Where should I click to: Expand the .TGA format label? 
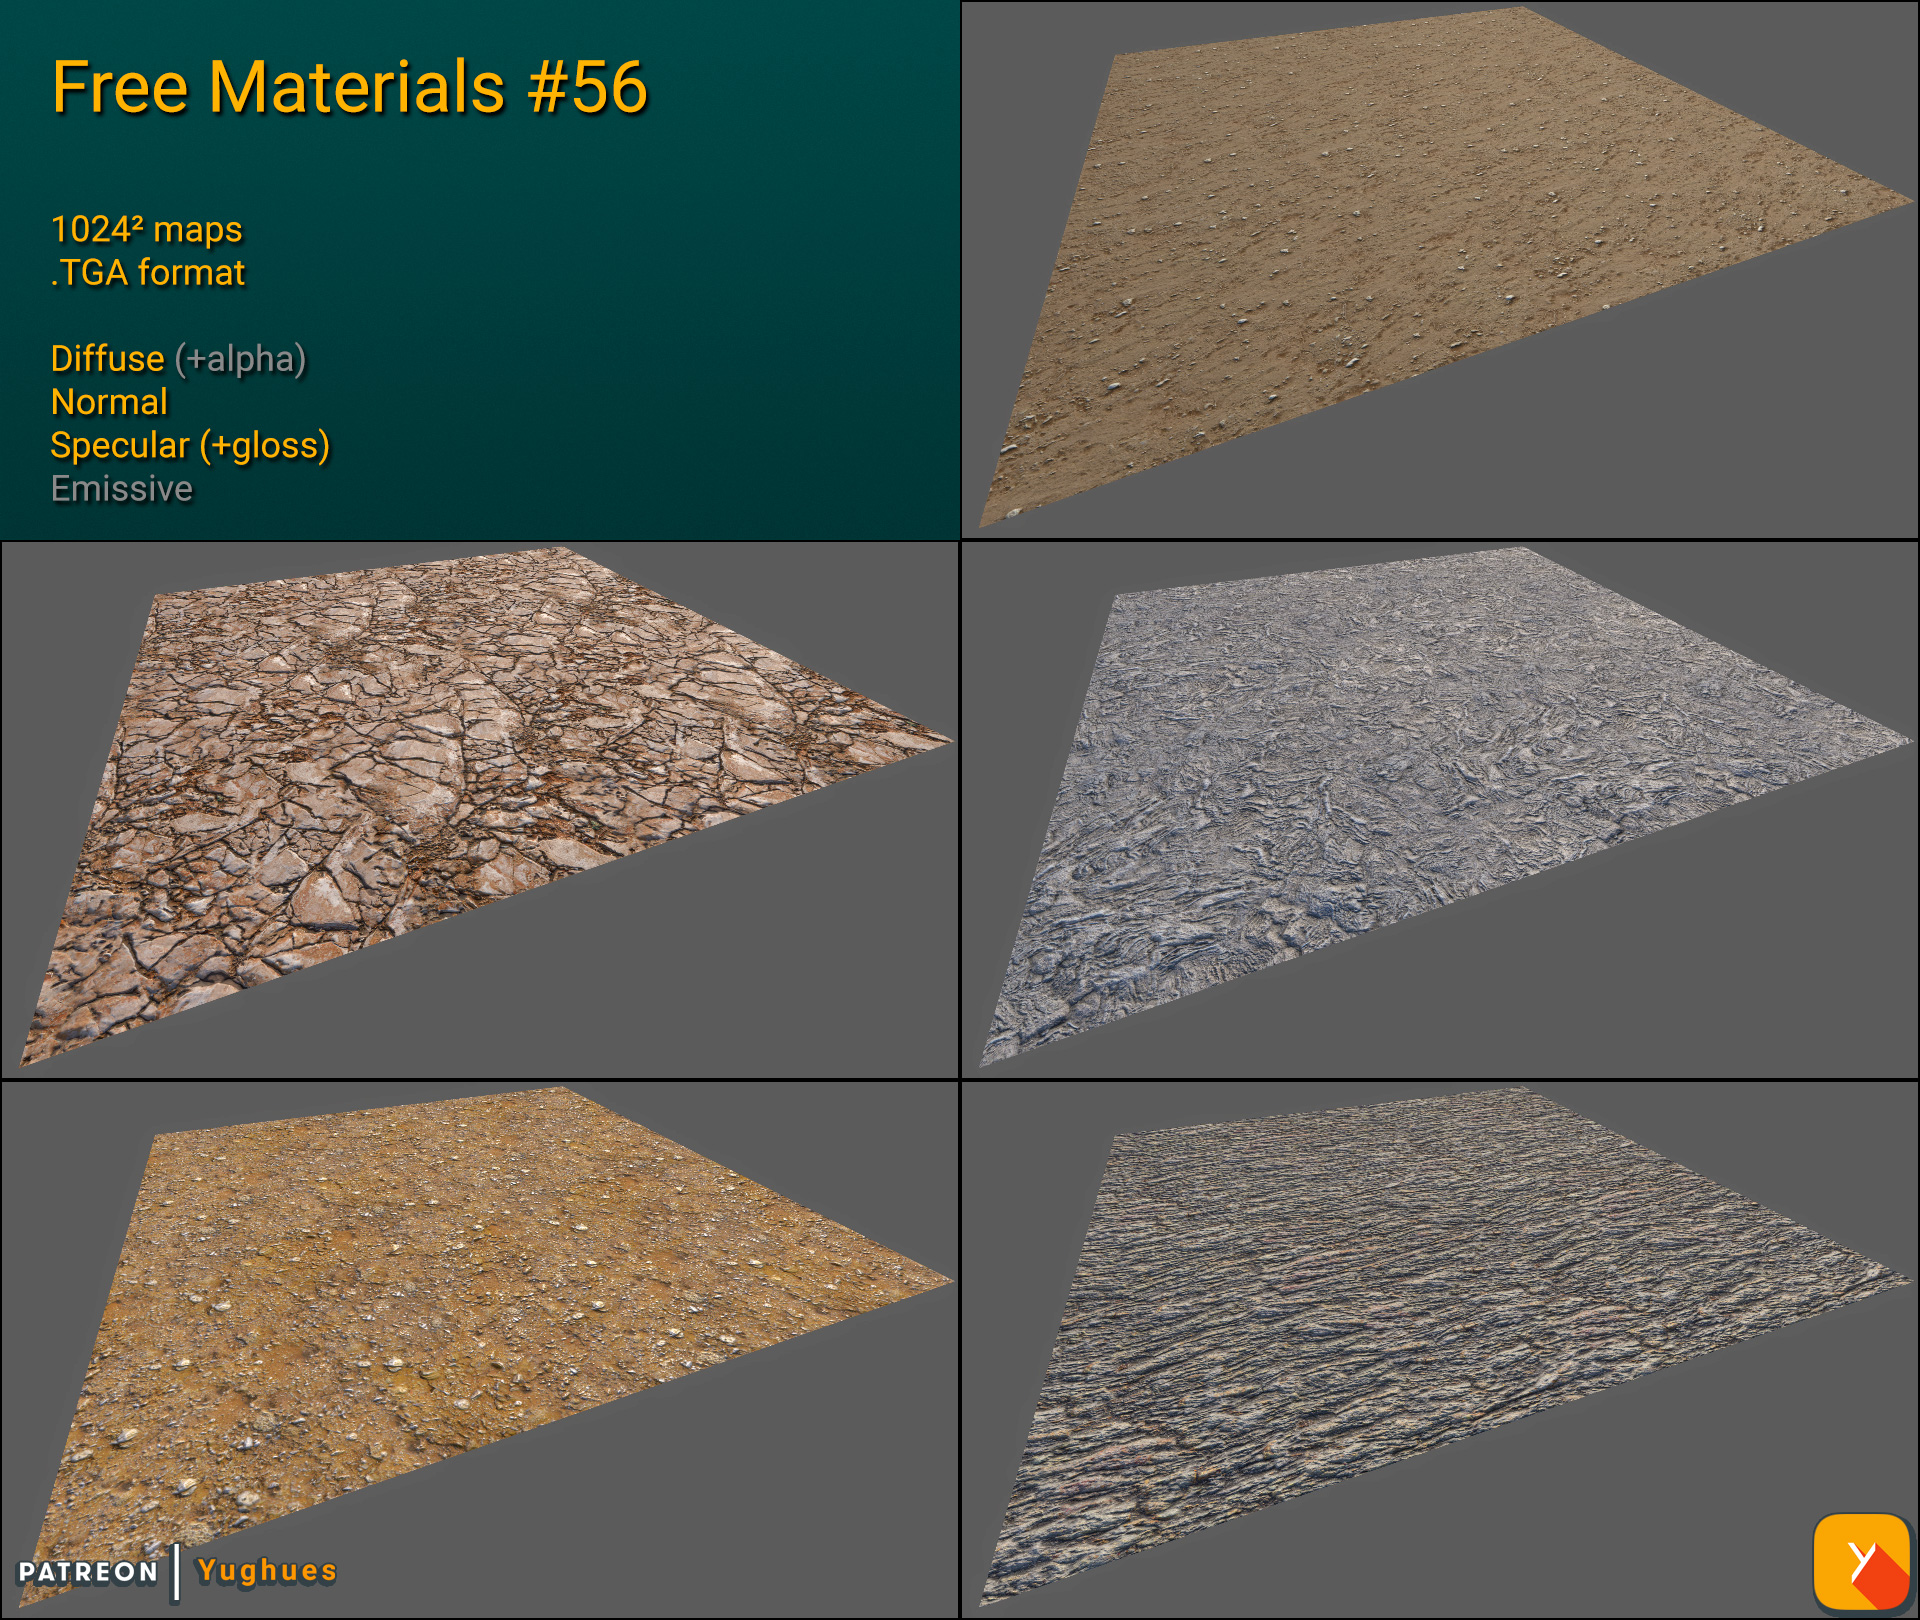[148, 272]
